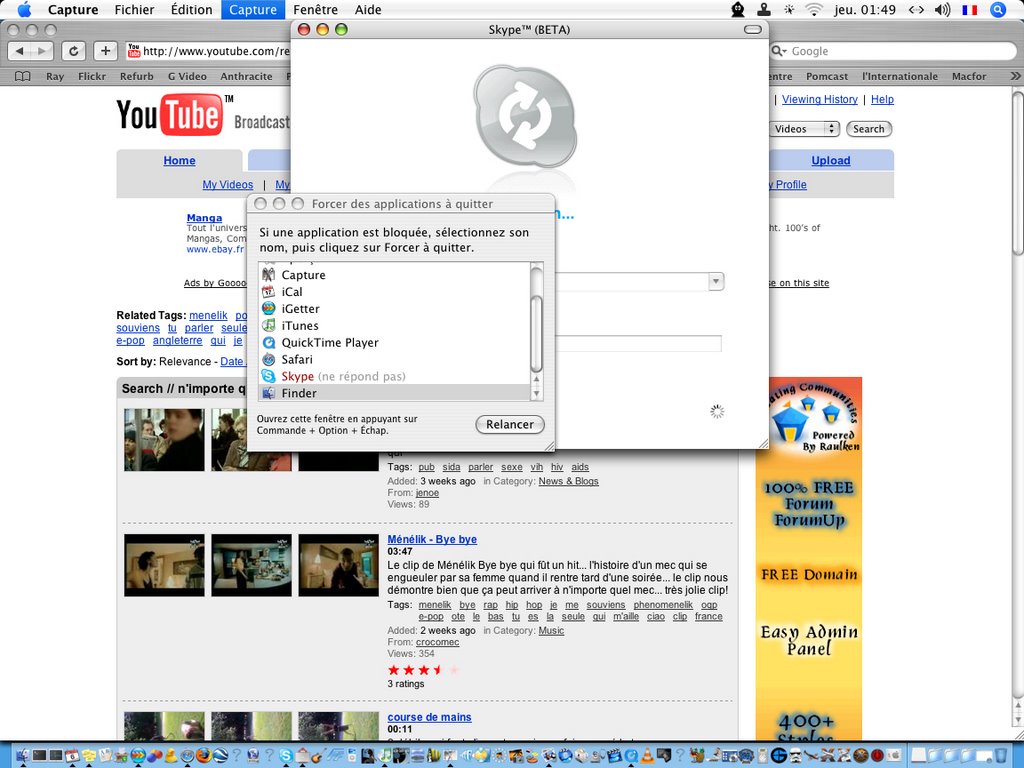Select Finder in the Force Quit list
This screenshot has width=1024, height=768.
point(395,393)
